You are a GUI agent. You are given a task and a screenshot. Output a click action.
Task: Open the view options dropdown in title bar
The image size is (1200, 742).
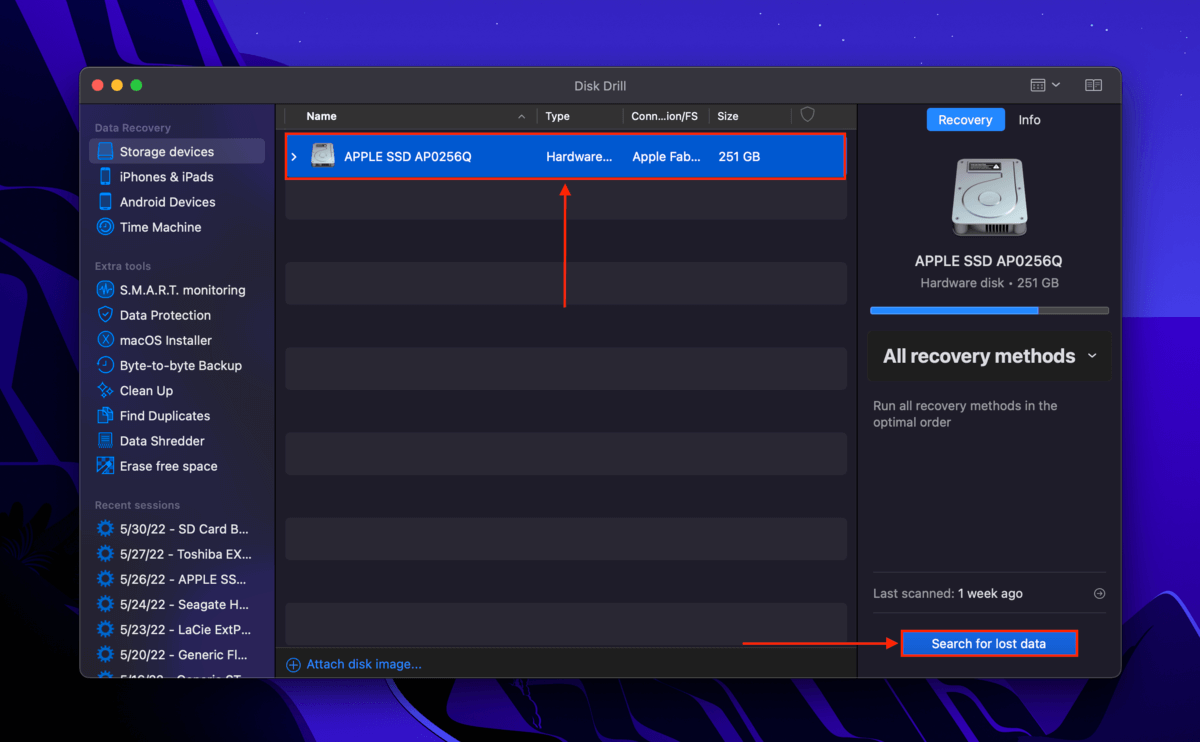tap(1045, 86)
